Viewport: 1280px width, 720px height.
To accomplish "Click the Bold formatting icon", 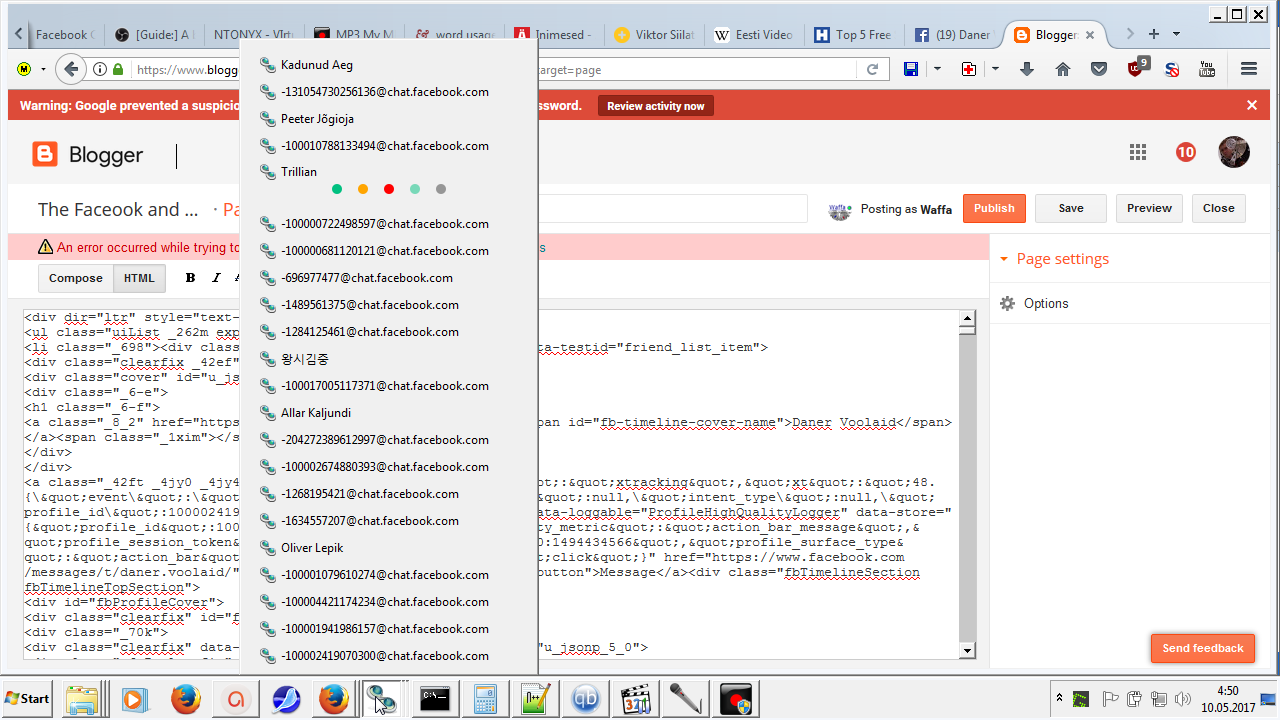I will 190,278.
